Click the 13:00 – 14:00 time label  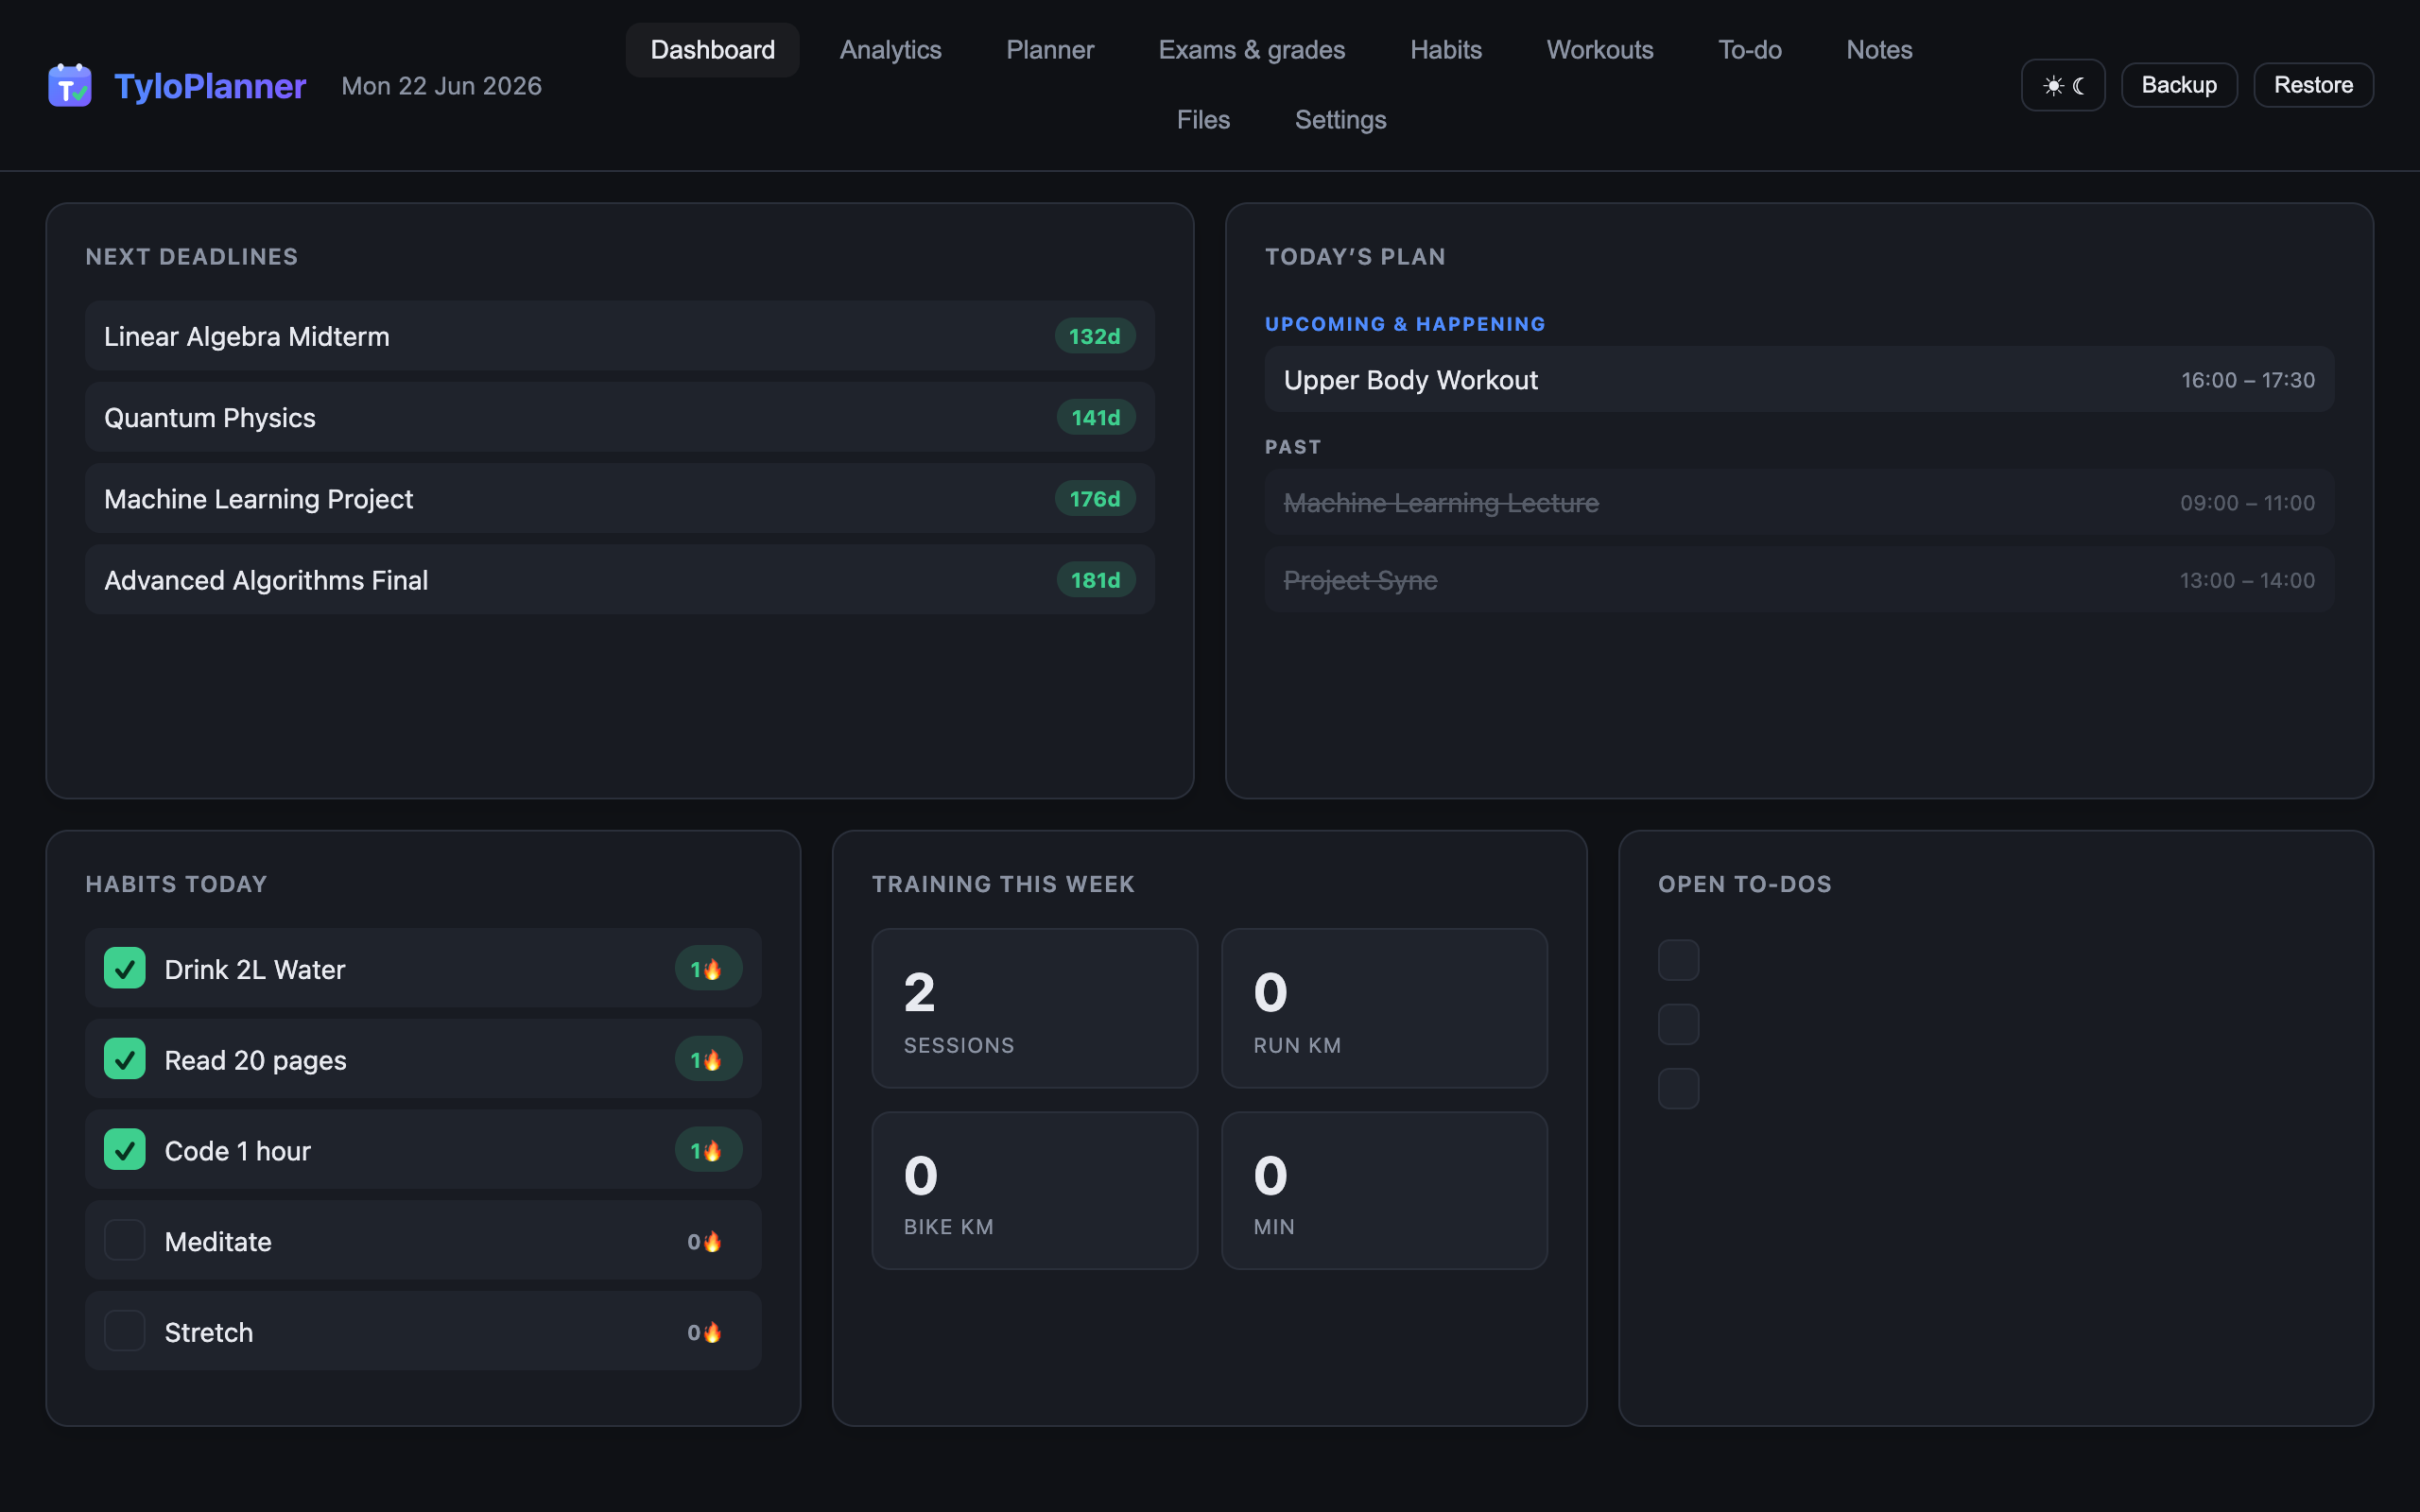tap(2248, 580)
